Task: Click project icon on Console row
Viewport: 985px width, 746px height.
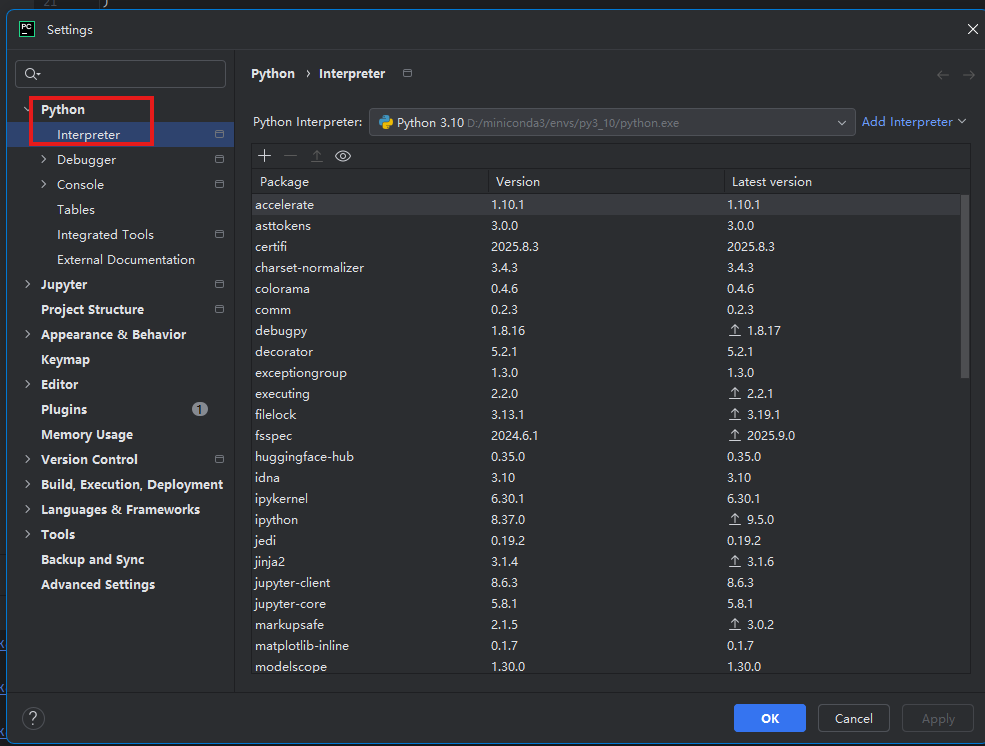Action: click(219, 185)
